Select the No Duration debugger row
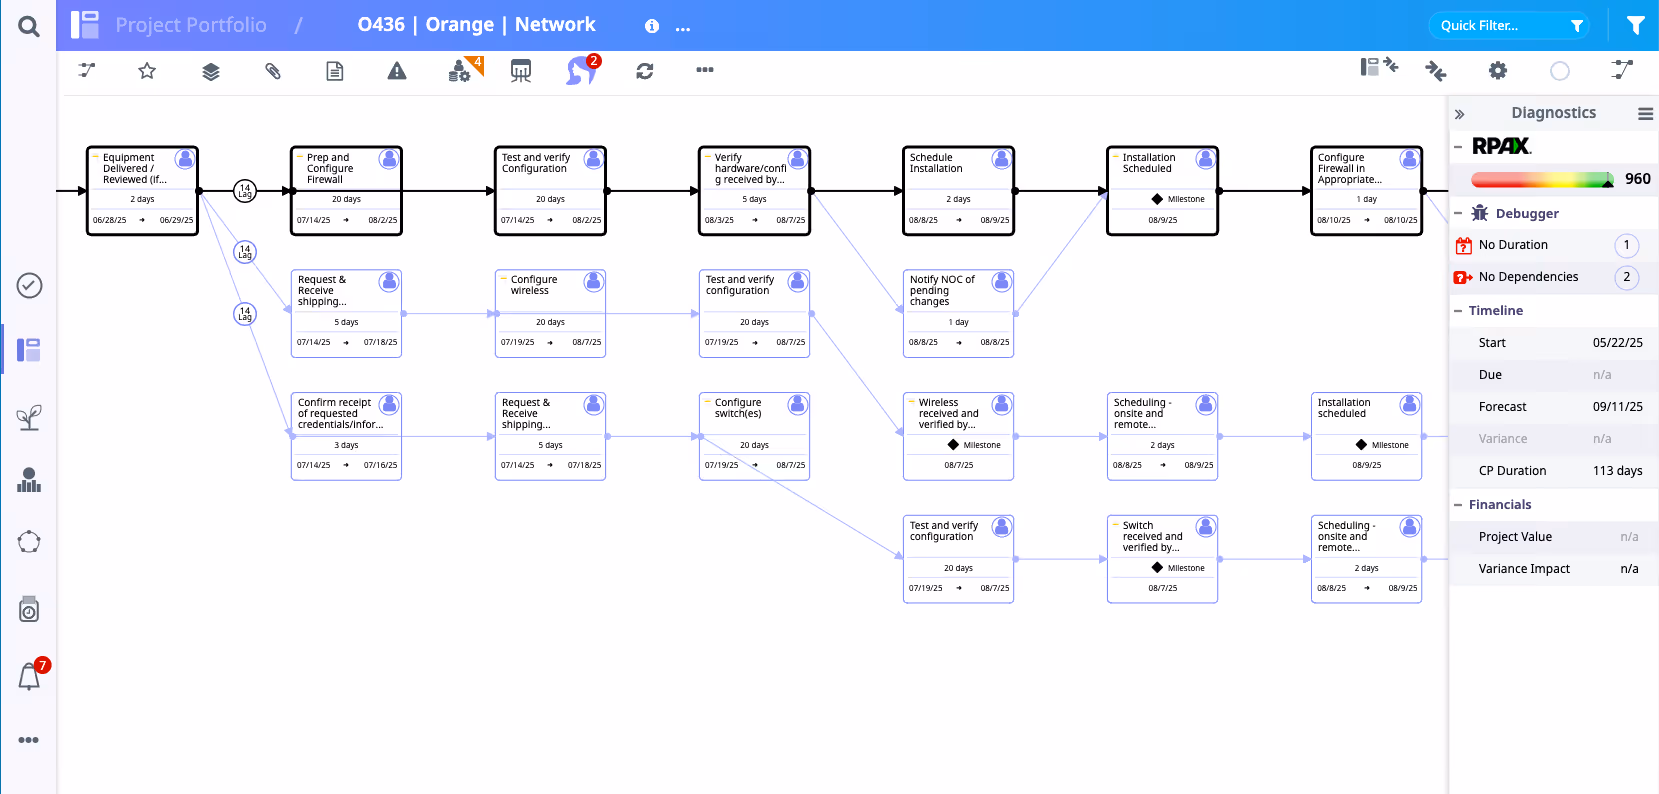The width and height of the screenshot is (1659, 794). tap(1553, 245)
